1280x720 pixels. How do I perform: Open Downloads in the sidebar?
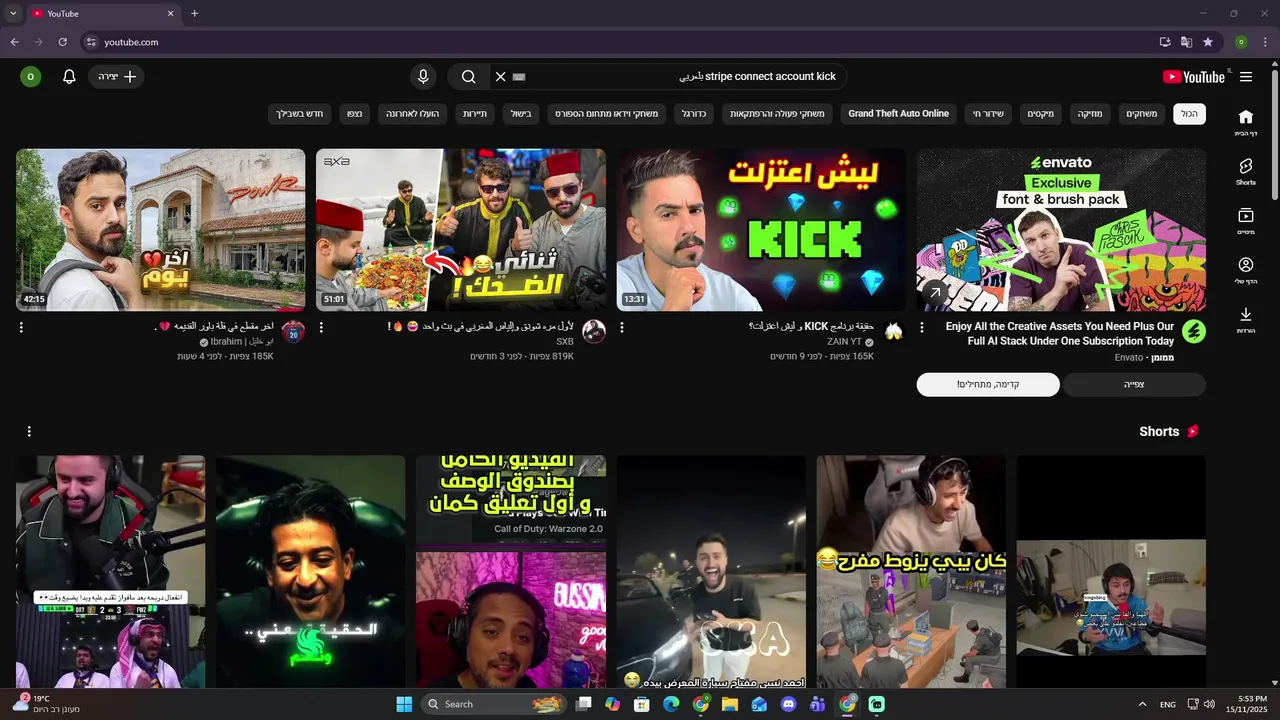(x=1246, y=320)
